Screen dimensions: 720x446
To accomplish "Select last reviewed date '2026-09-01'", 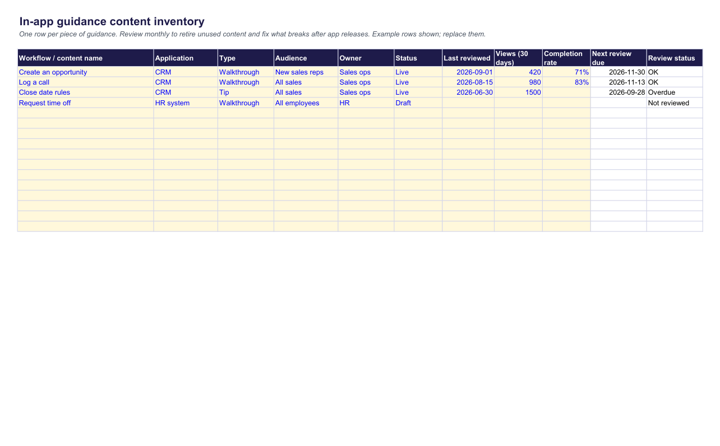I will click(x=468, y=72).
